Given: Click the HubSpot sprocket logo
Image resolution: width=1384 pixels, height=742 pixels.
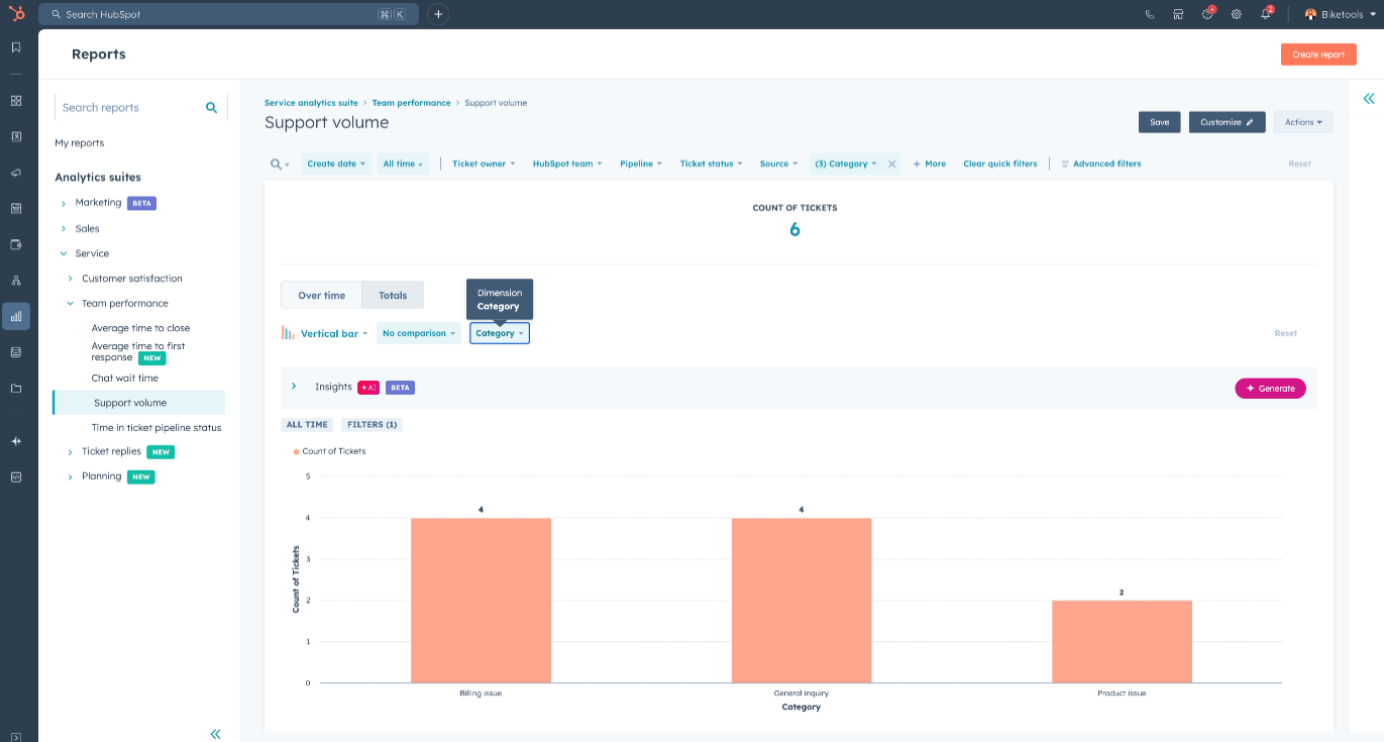Looking at the screenshot, I should (x=16, y=14).
